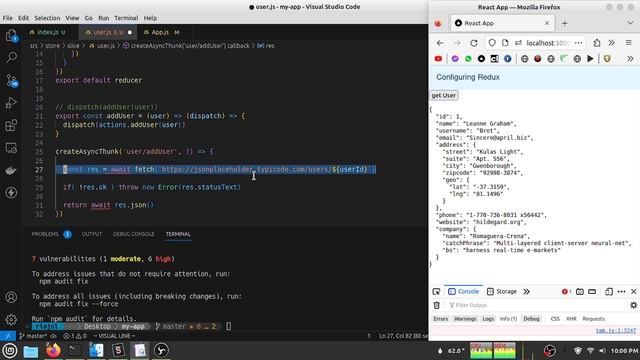Reload the Firefox page

click(473, 43)
